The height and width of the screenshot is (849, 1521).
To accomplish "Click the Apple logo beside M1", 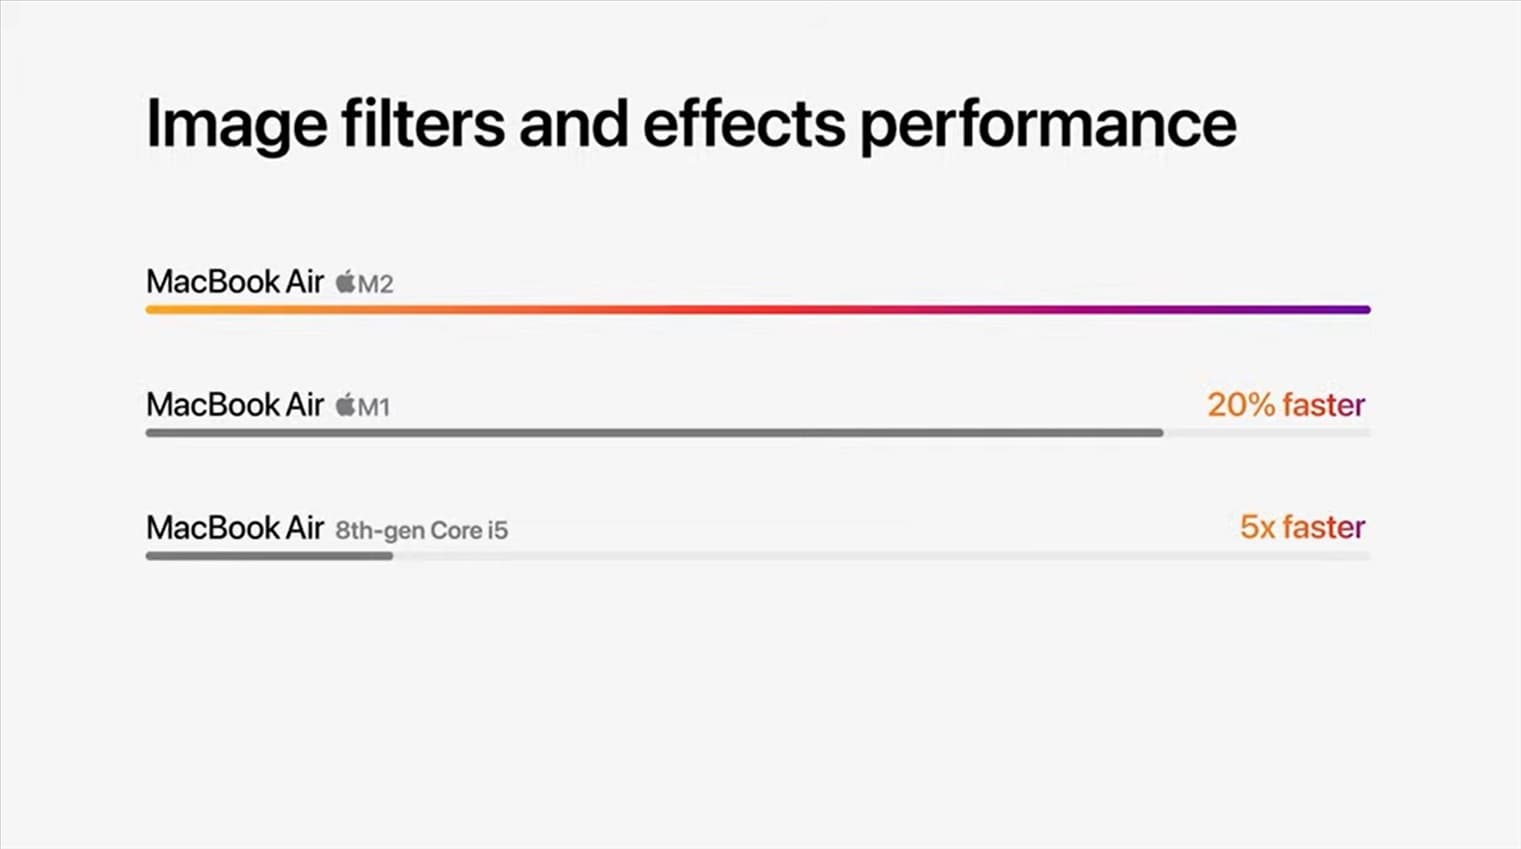I will 345,405.
